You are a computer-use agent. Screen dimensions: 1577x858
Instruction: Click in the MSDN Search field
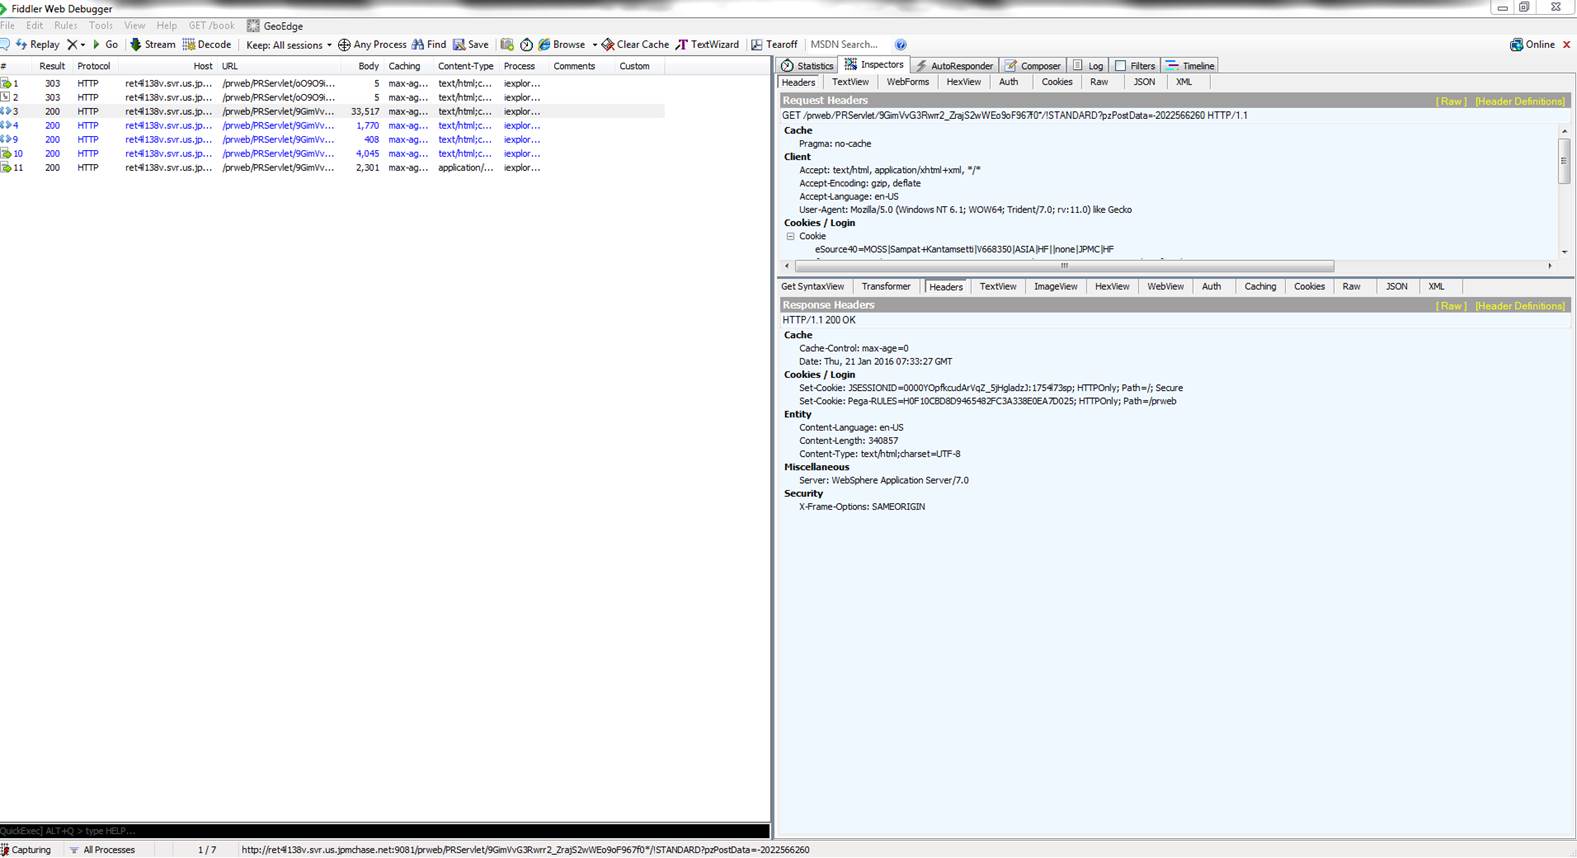click(845, 45)
